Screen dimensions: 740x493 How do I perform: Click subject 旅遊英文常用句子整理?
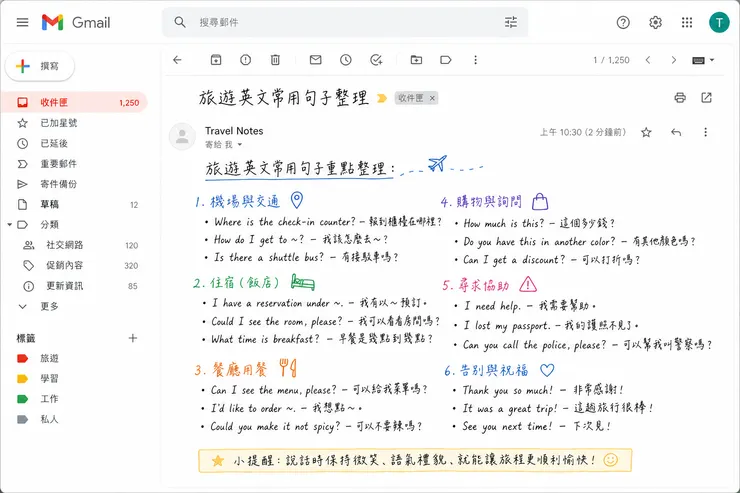click(x=283, y=98)
